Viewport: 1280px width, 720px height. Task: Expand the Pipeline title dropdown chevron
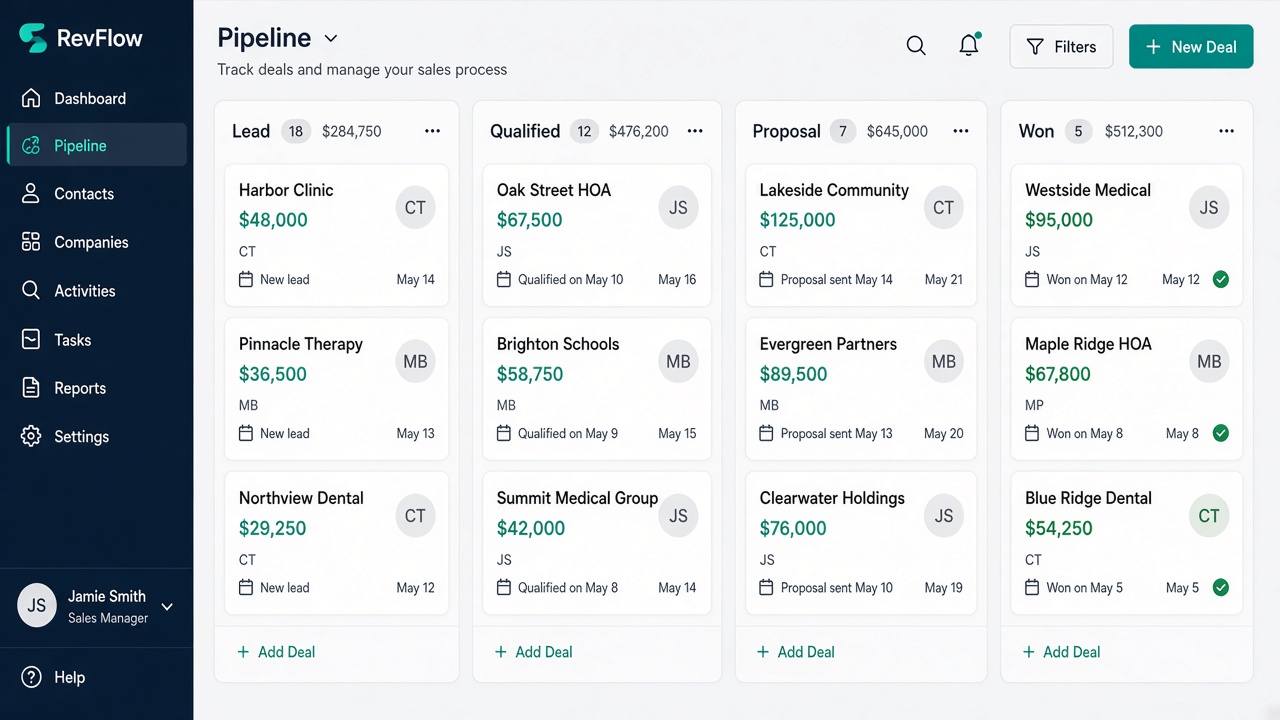[331, 39]
